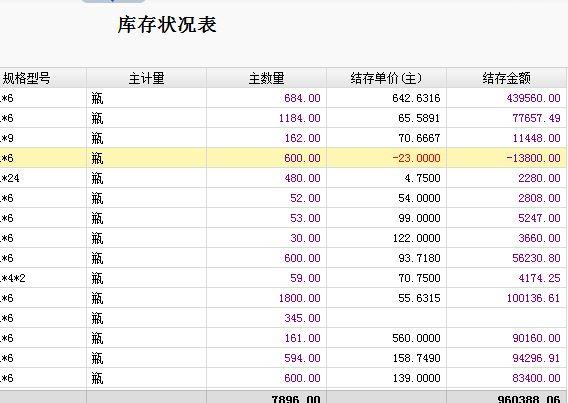Image resolution: width=568 pixels, height=403 pixels.
Task: Click unit price 642.6316
Action: [x=386, y=98]
